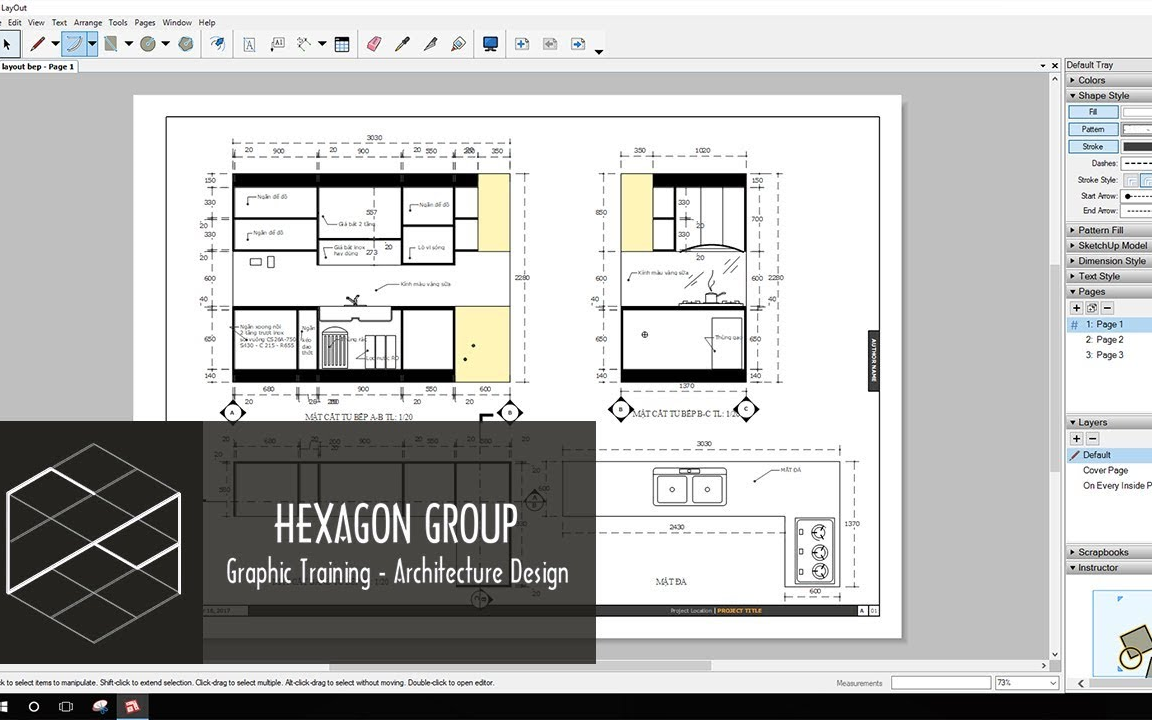This screenshot has width=1152, height=720.
Task: Toggle Fill in Shape Style
Action: coord(1092,111)
